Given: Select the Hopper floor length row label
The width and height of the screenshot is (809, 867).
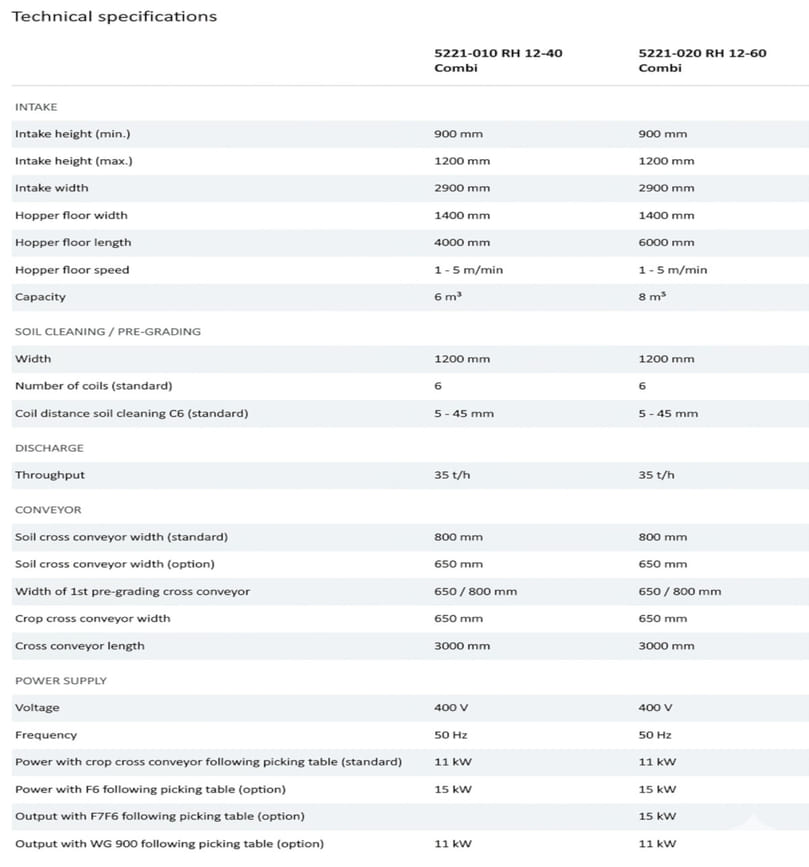Looking at the screenshot, I should point(73,242).
